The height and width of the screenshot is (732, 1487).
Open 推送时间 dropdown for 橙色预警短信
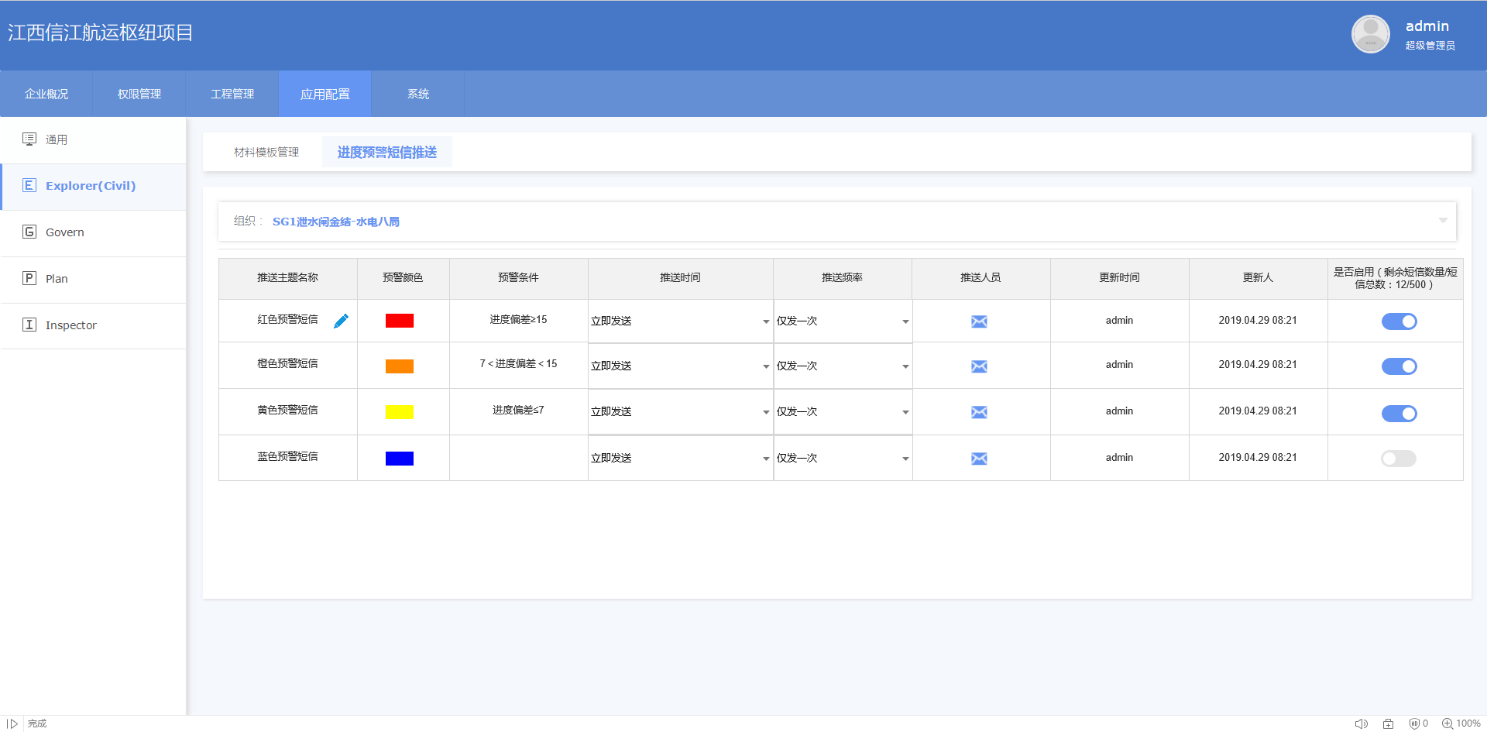point(680,366)
